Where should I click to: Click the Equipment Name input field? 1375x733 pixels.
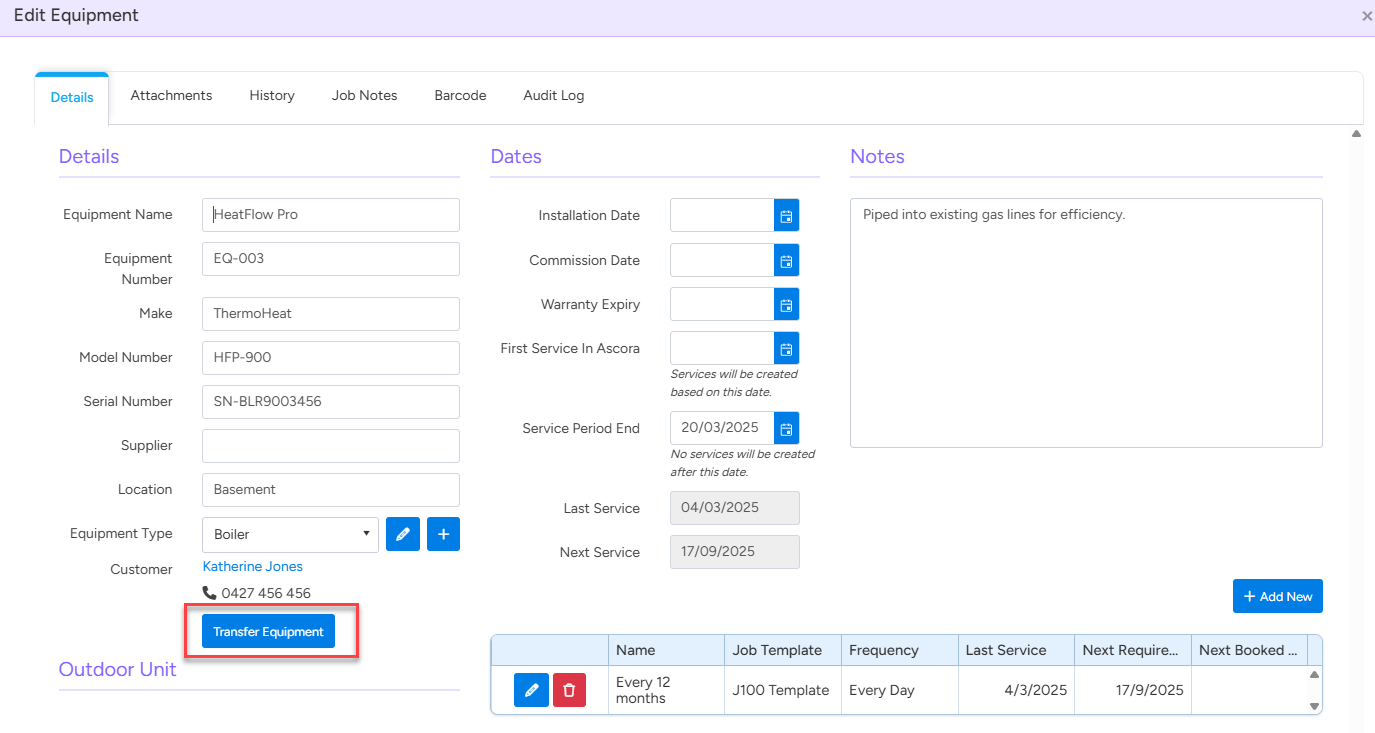click(x=330, y=215)
